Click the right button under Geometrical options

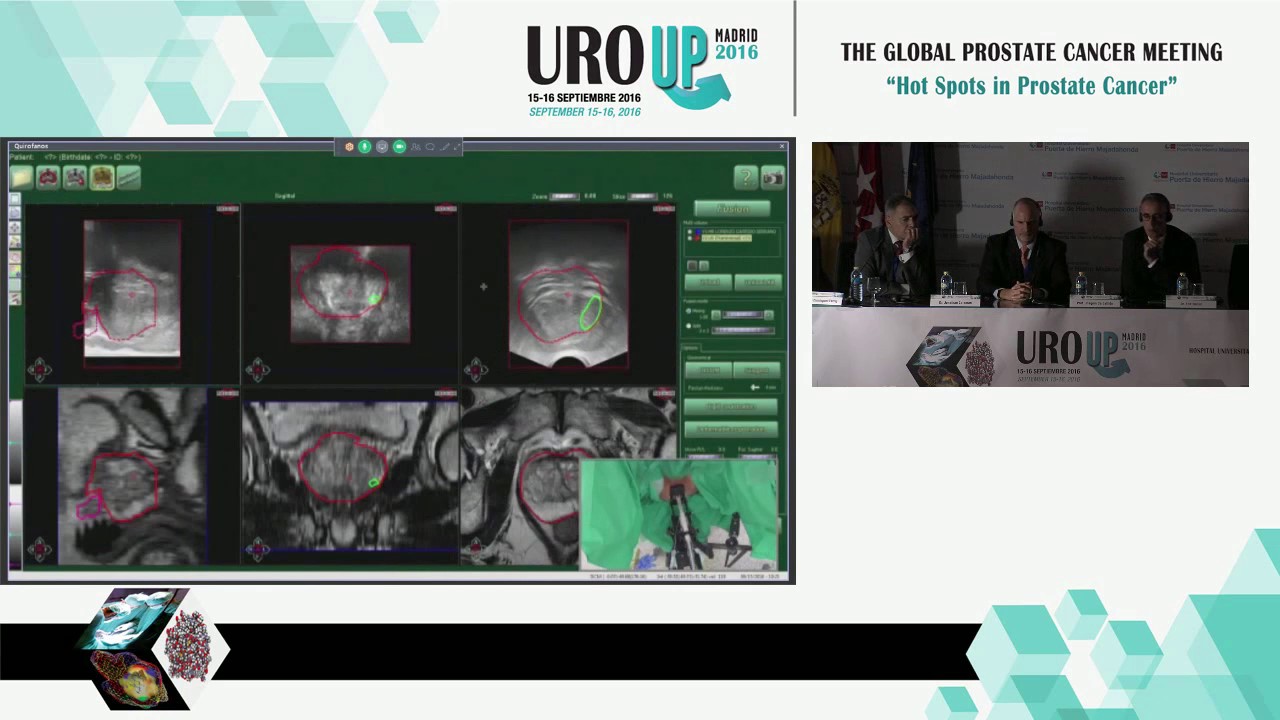[757, 370]
